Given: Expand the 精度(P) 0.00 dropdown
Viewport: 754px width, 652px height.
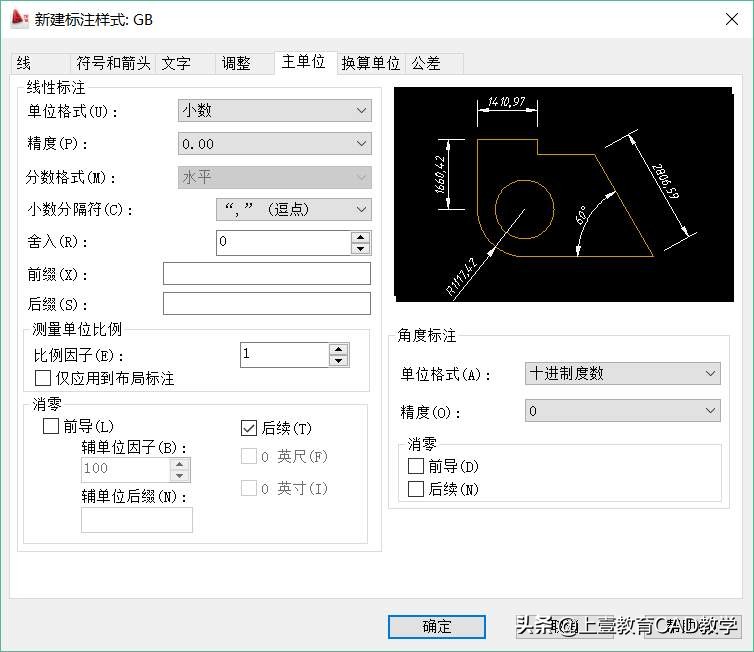Looking at the screenshot, I should [x=275, y=144].
